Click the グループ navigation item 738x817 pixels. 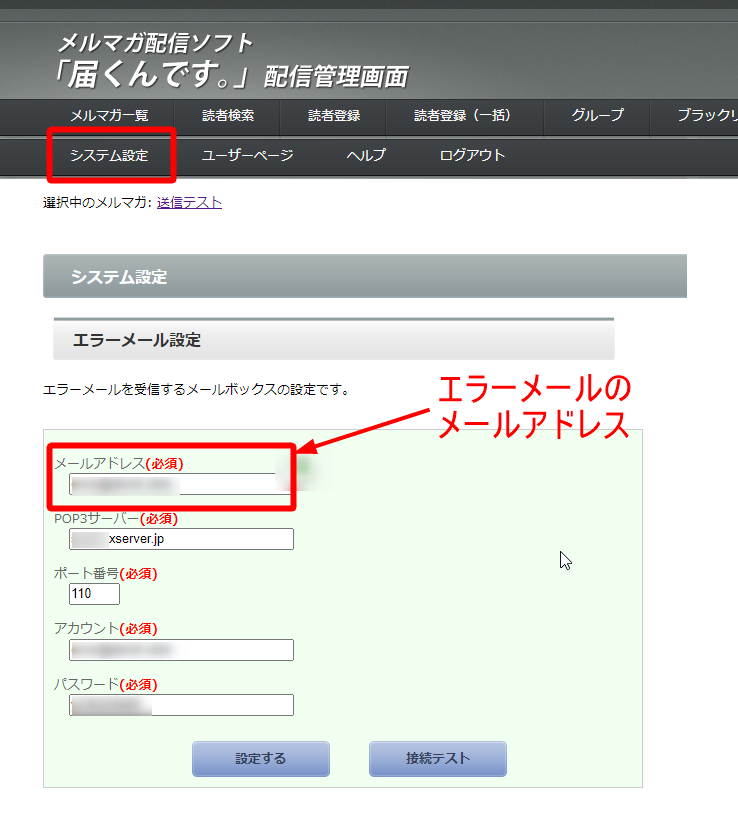tap(597, 115)
